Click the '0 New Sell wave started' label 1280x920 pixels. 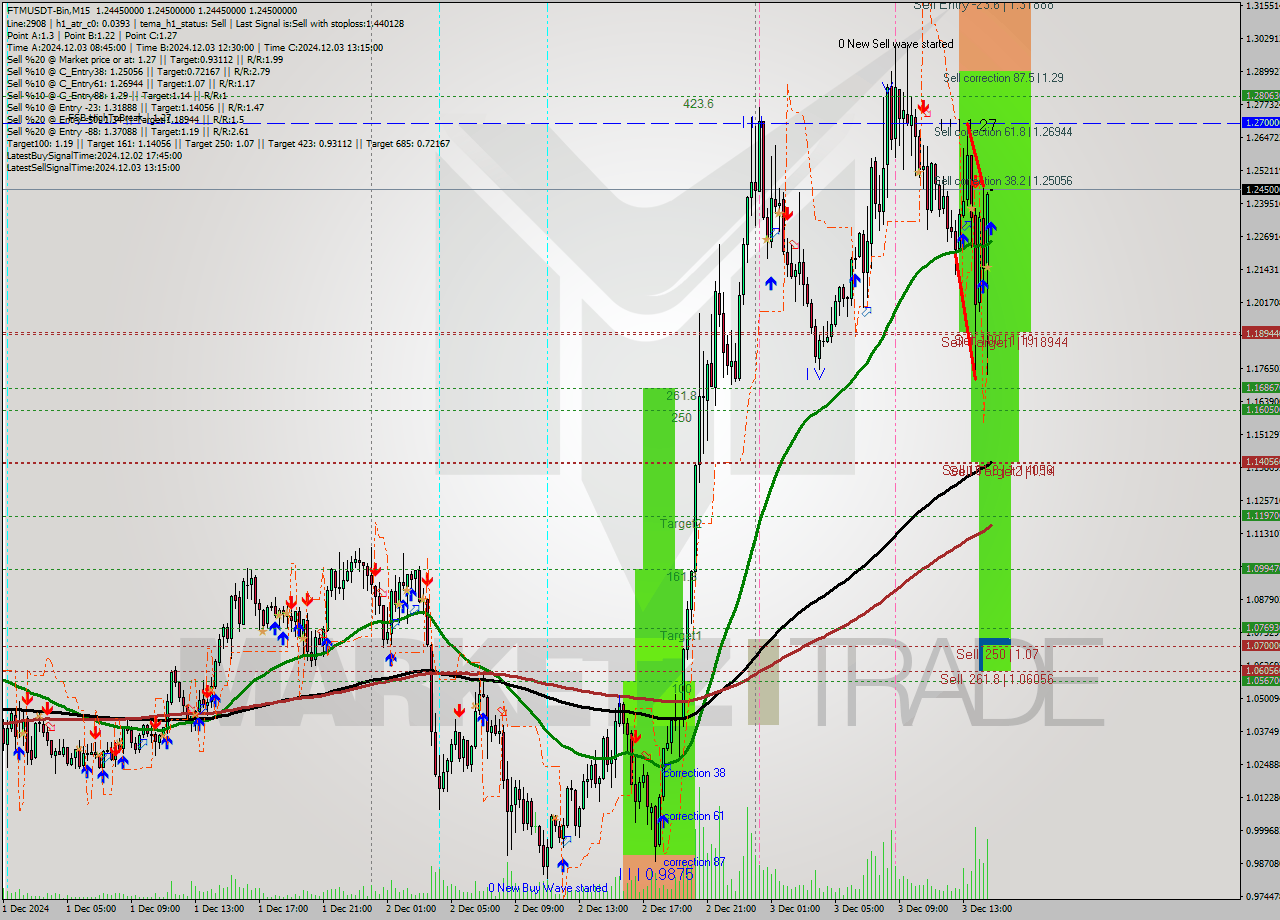coord(895,44)
